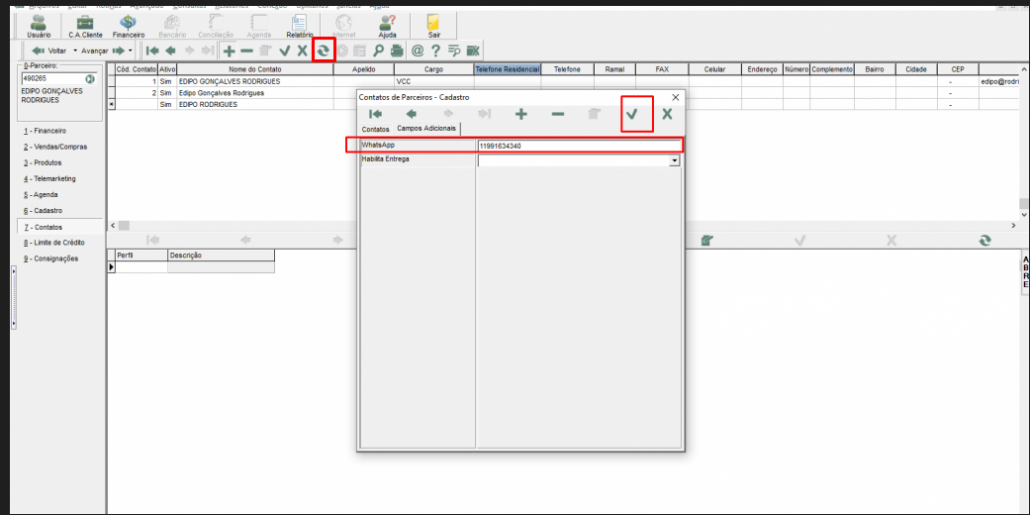Add a new record with dialog plus icon
Image resolution: width=1030 pixels, height=515 pixels.
(x=521, y=114)
